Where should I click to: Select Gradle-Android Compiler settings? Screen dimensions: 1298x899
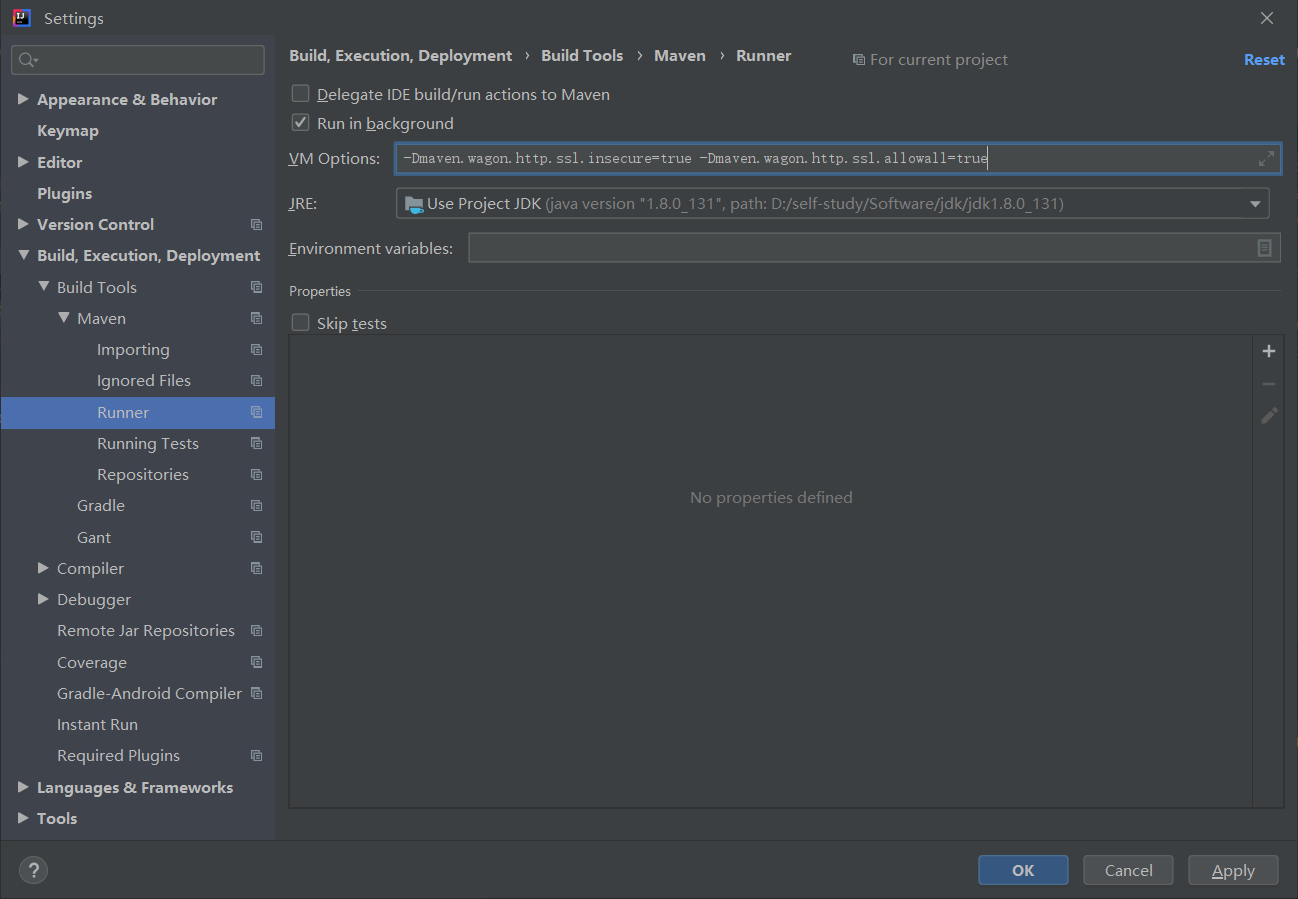(x=150, y=694)
